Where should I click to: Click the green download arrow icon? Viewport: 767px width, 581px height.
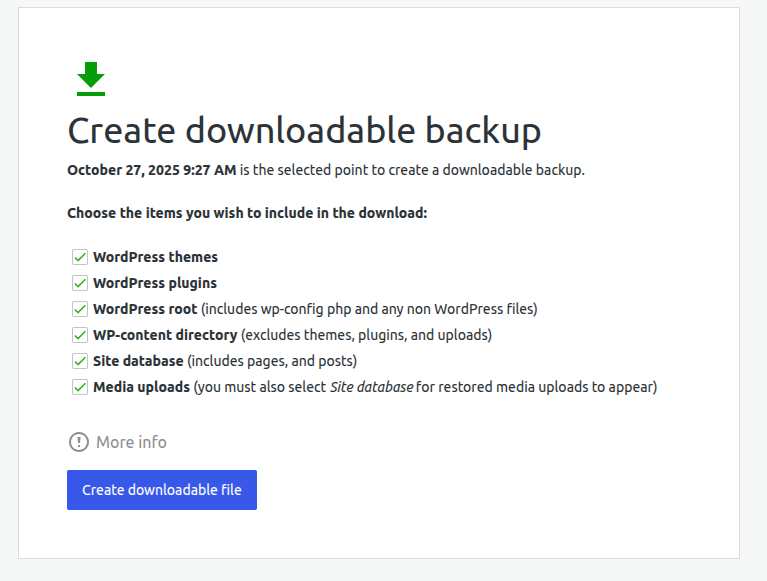[x=91, y=79]
